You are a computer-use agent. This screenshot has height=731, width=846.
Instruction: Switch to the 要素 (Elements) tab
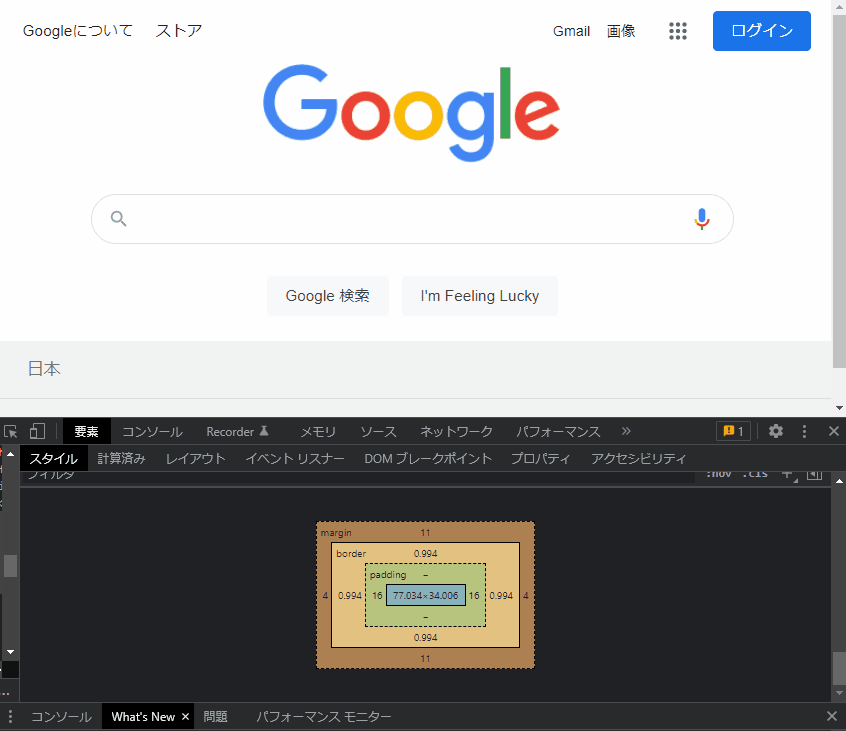(x=86, y=432)
